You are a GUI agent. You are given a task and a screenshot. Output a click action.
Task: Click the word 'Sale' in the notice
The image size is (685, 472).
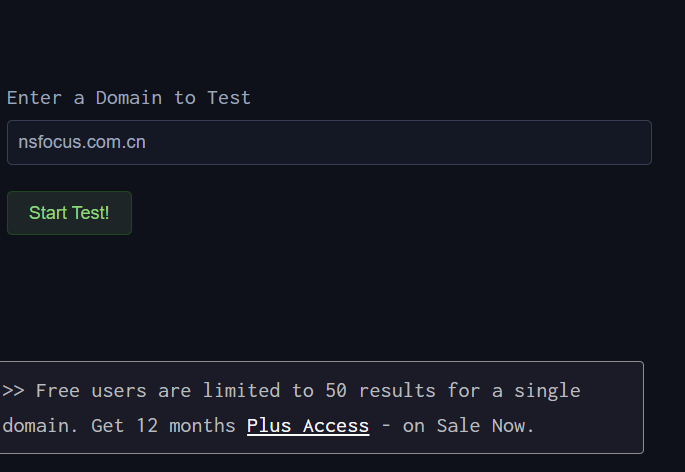(x=458, y=426)
